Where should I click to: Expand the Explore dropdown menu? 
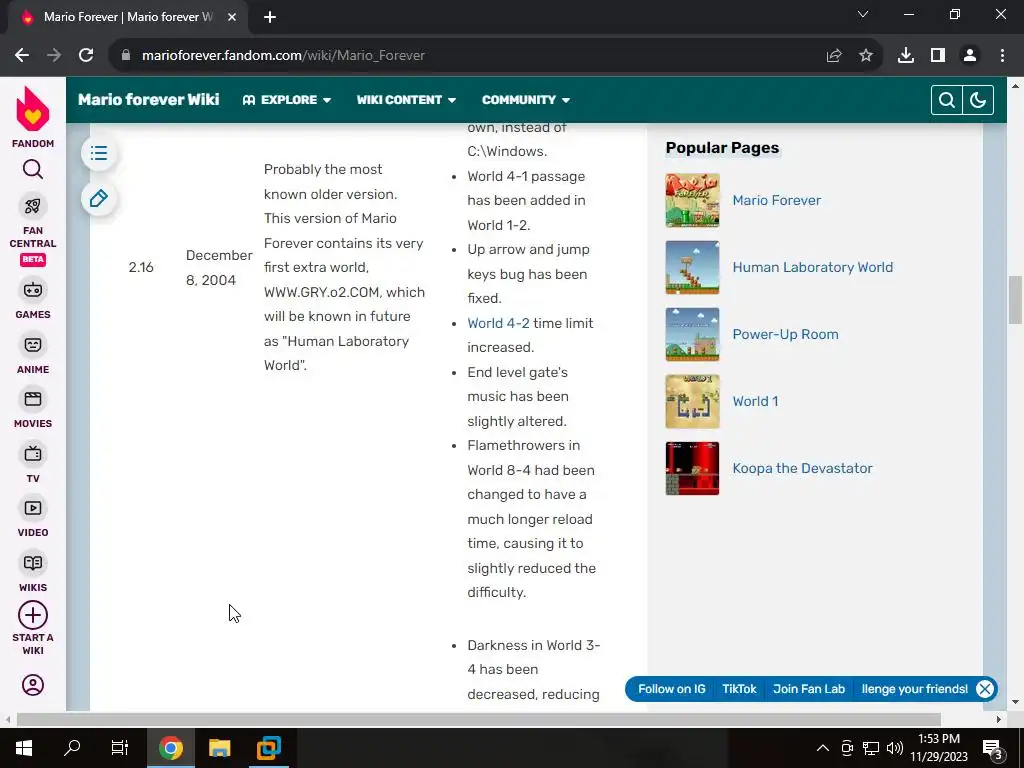click(x=287, y=100)
